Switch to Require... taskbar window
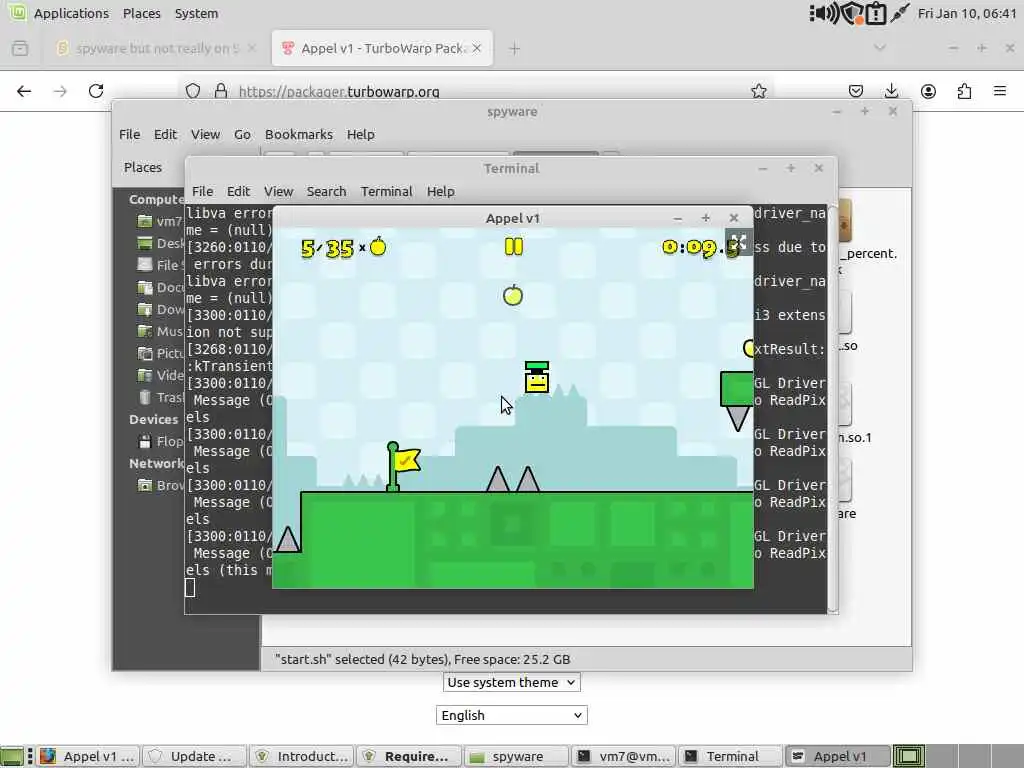The width and height of the screenshot is (1024, 768). tap(409, 756)
